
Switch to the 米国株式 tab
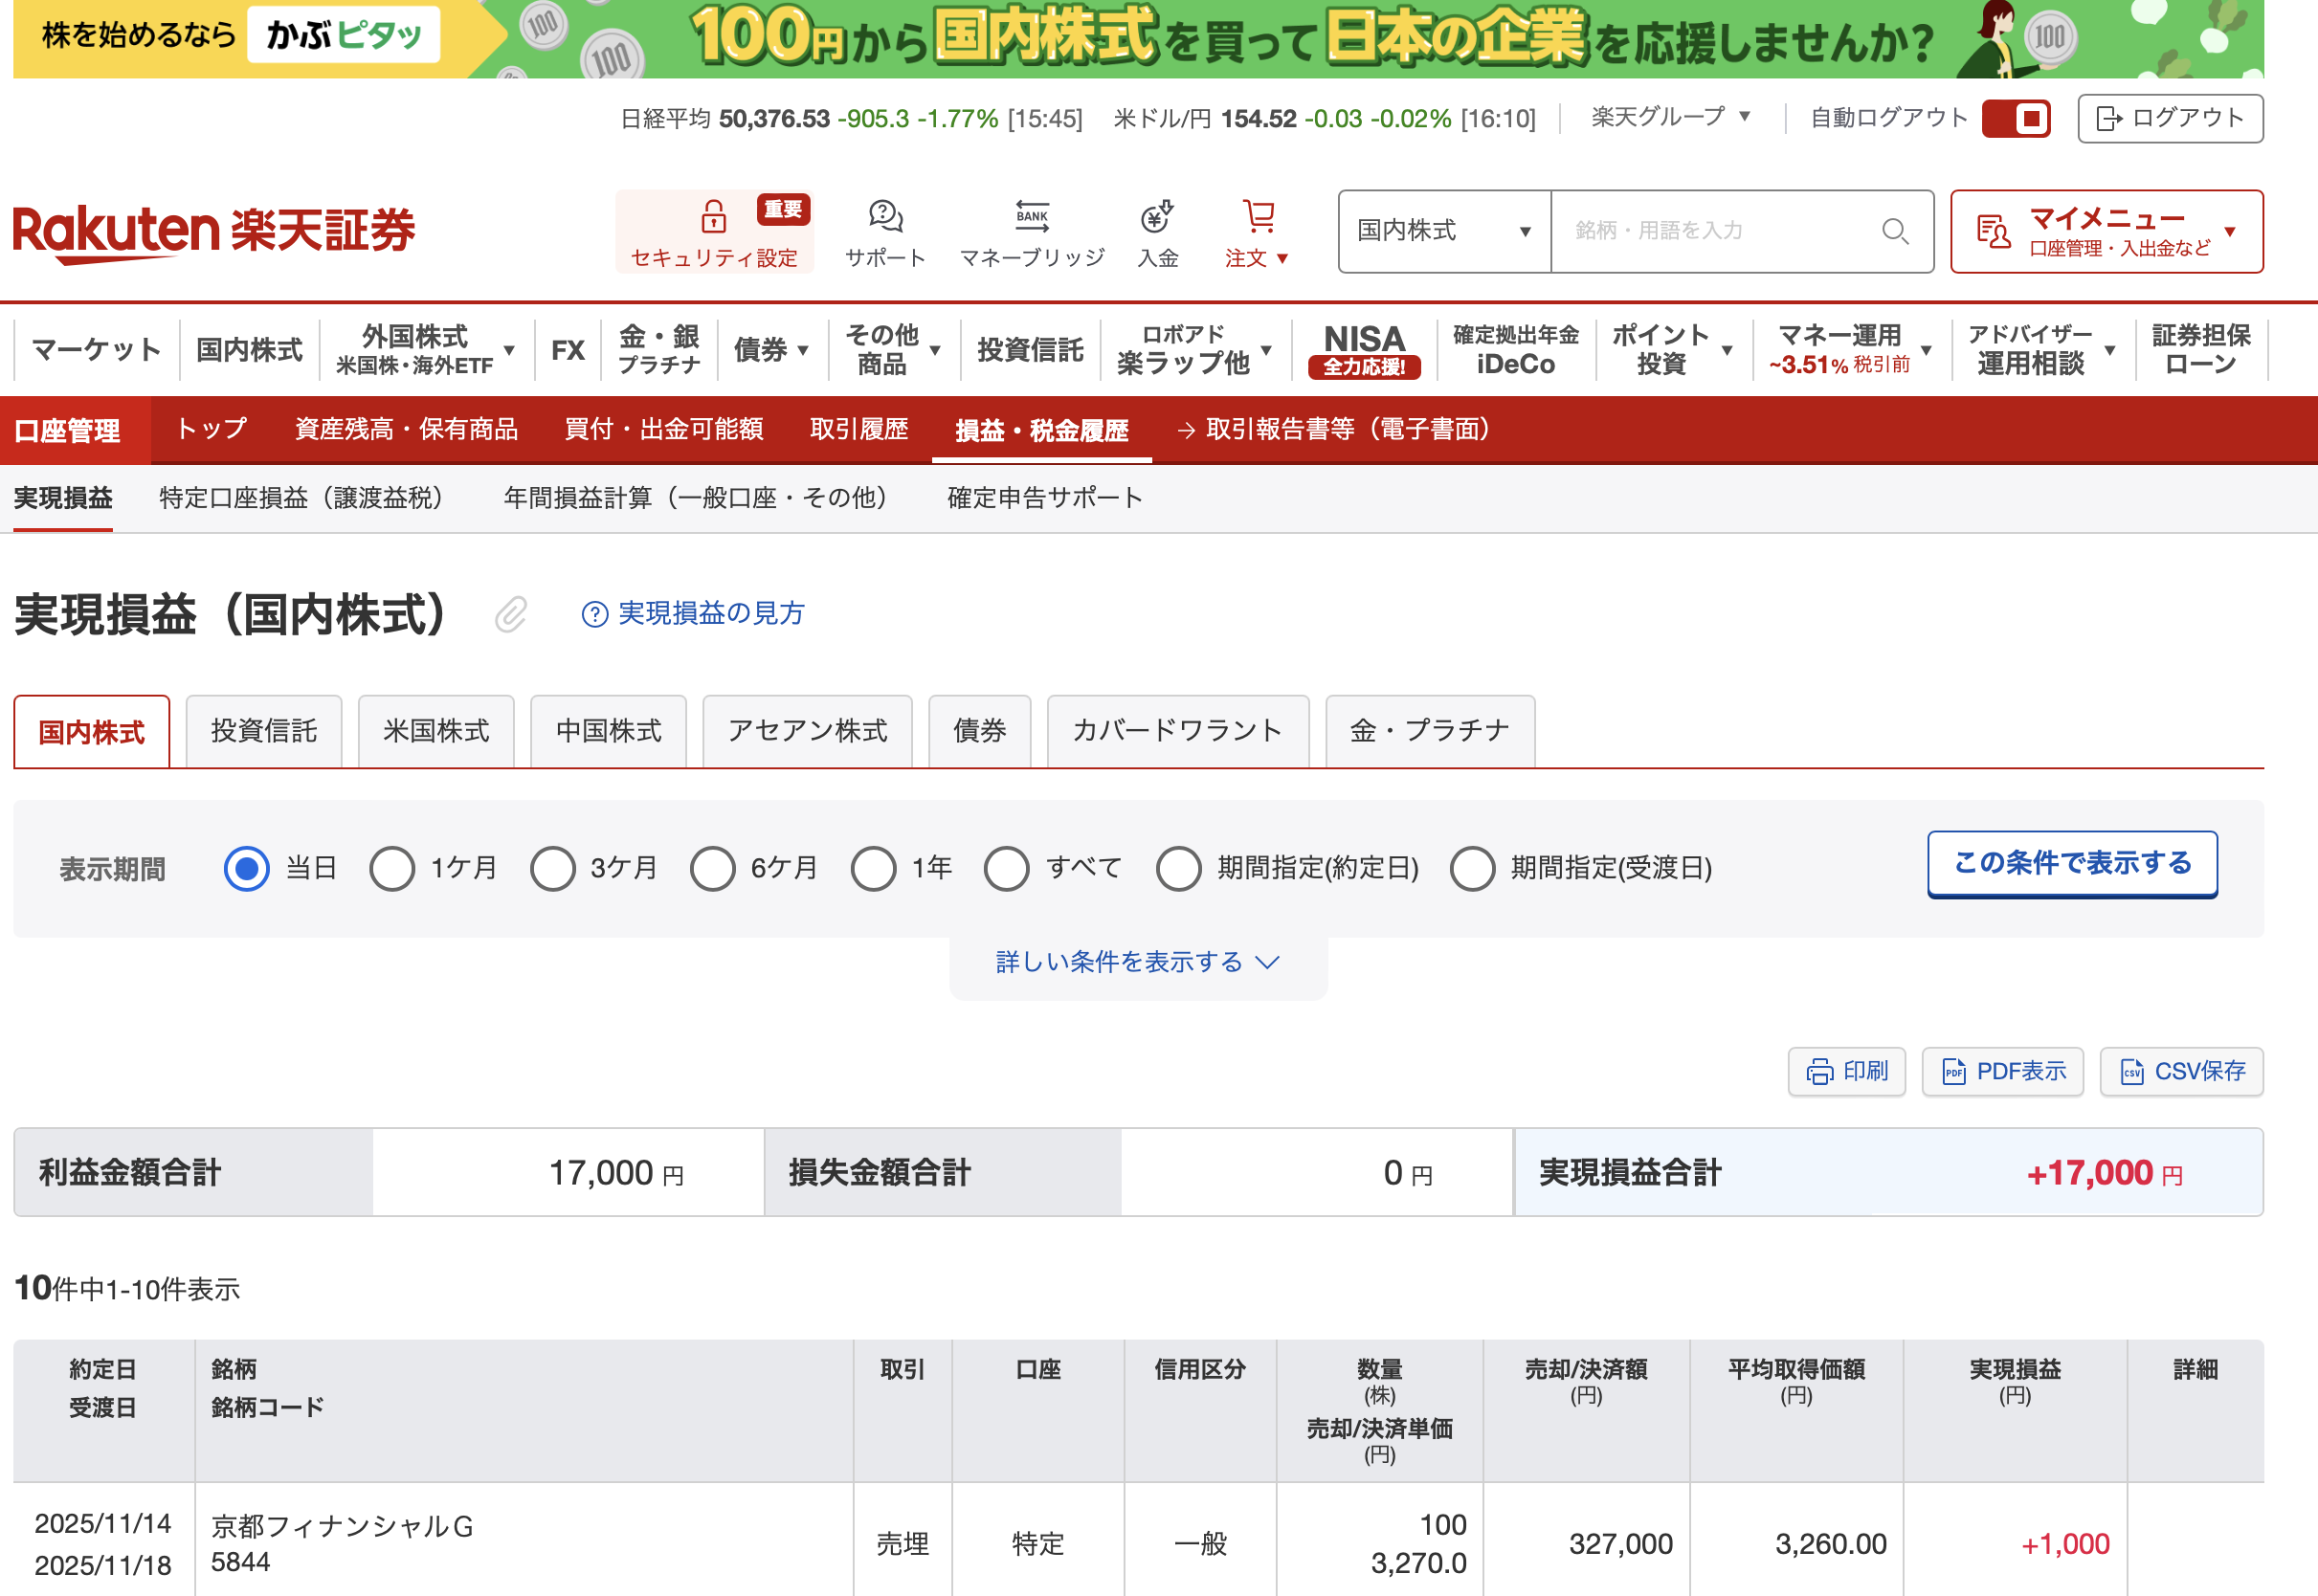436,731
